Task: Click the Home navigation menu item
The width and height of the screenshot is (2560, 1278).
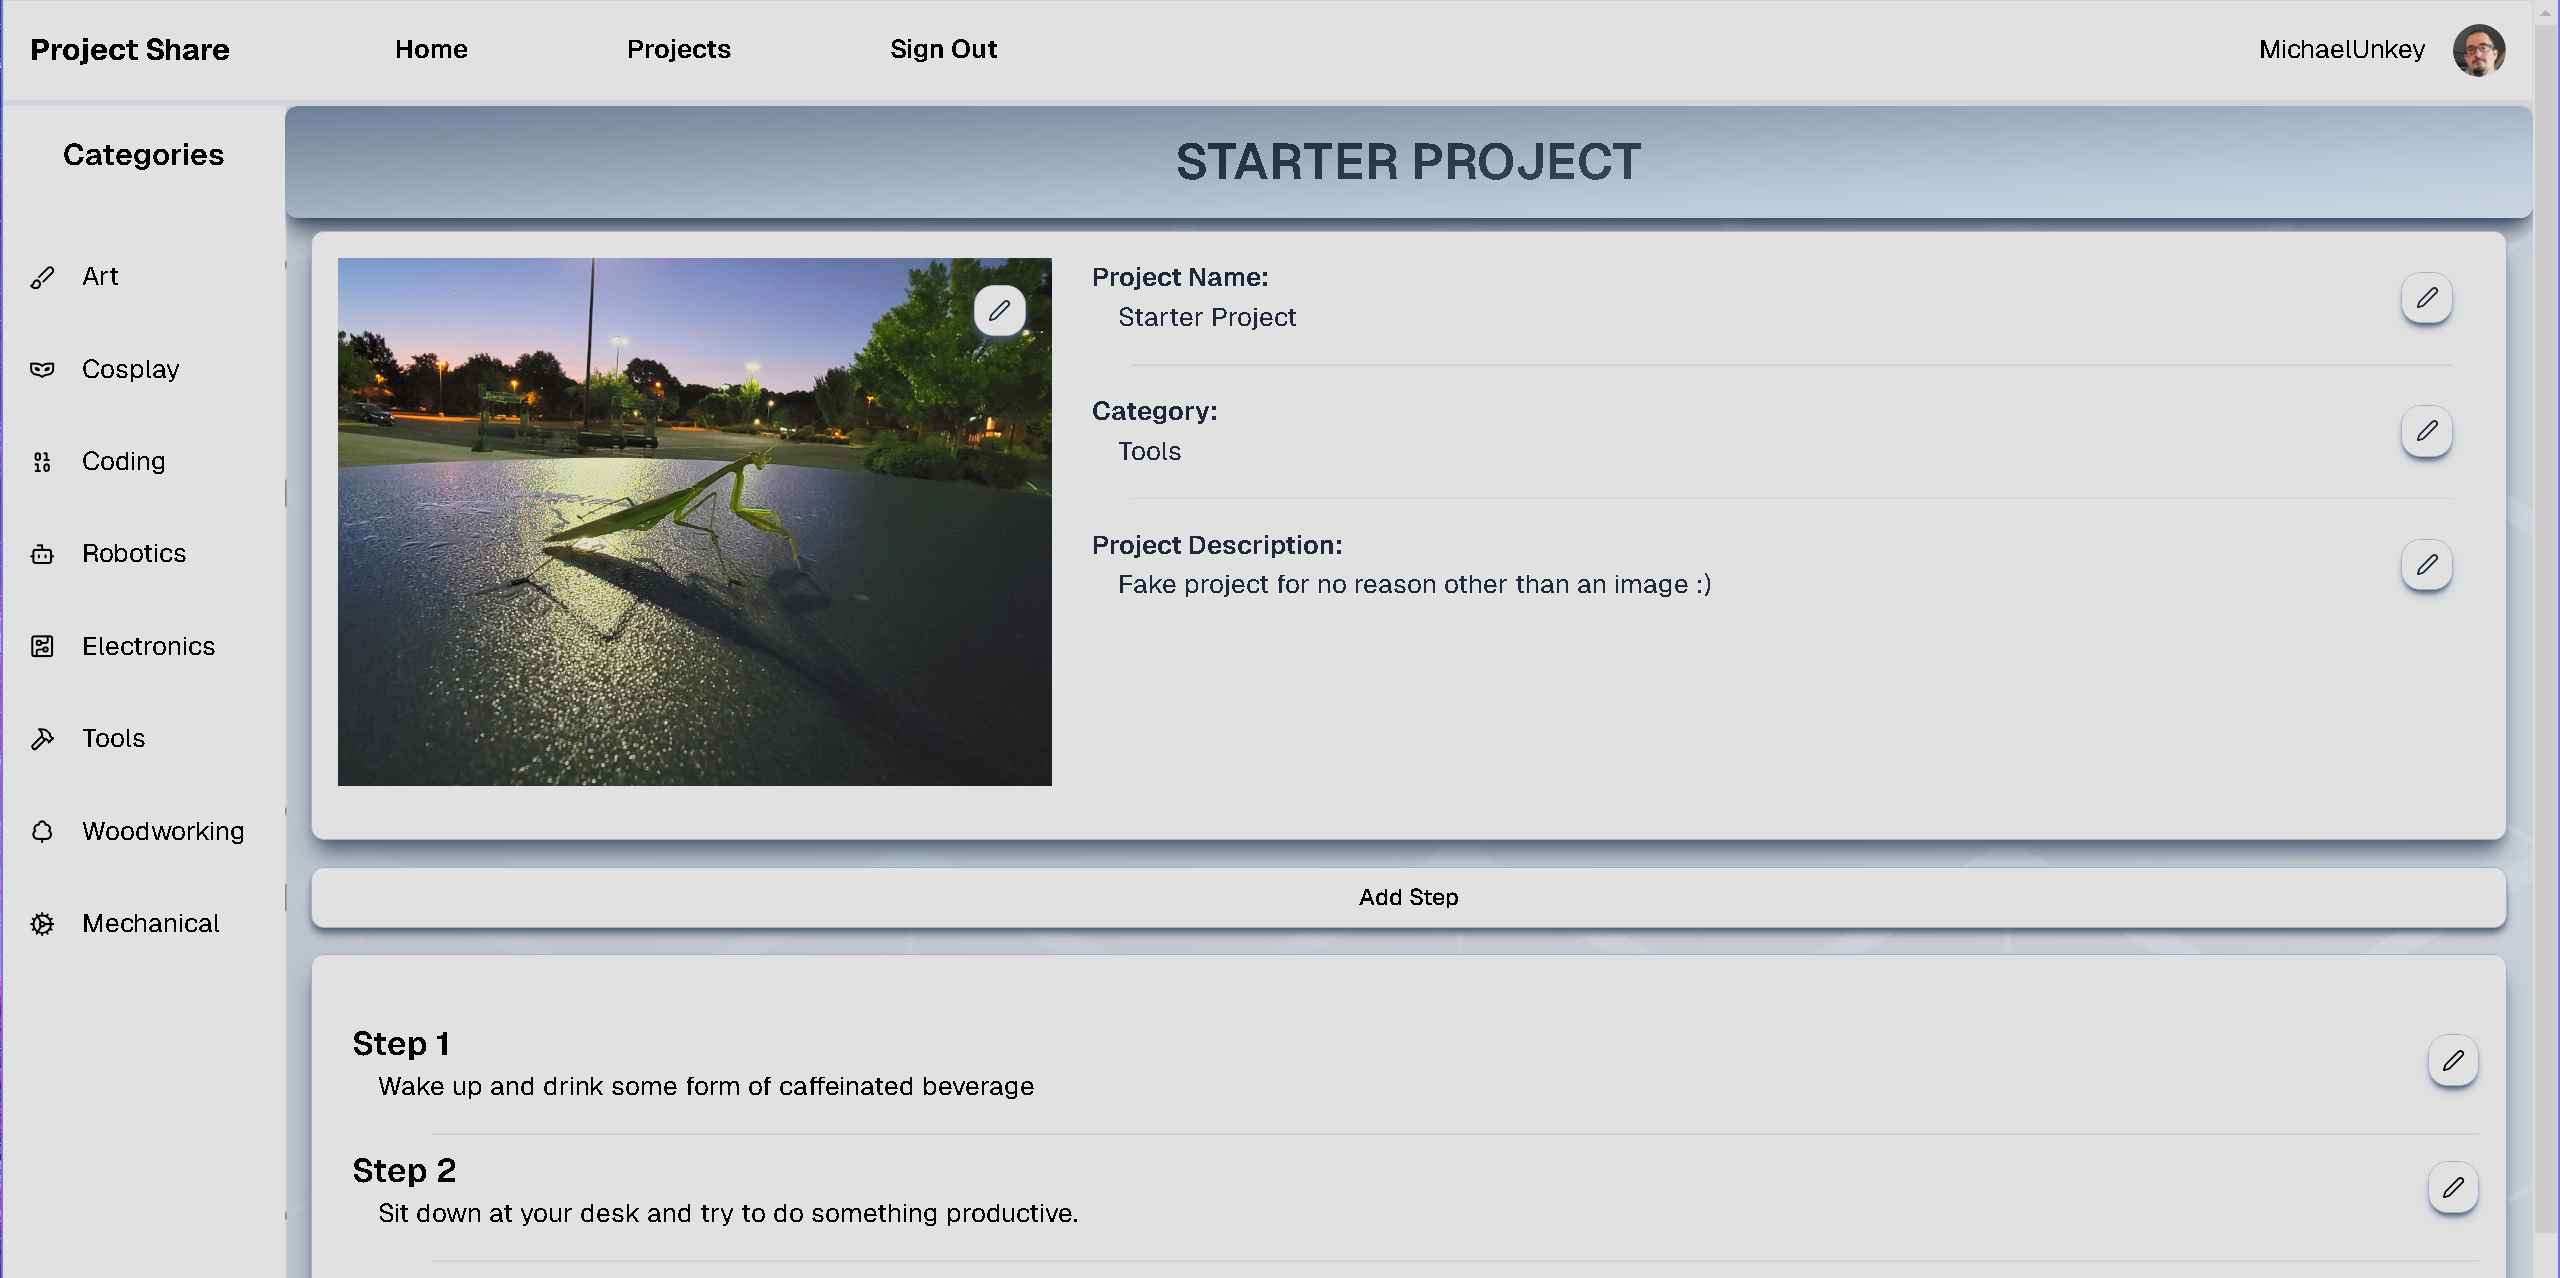Action: pyautogui.click(x=431, y=47)
